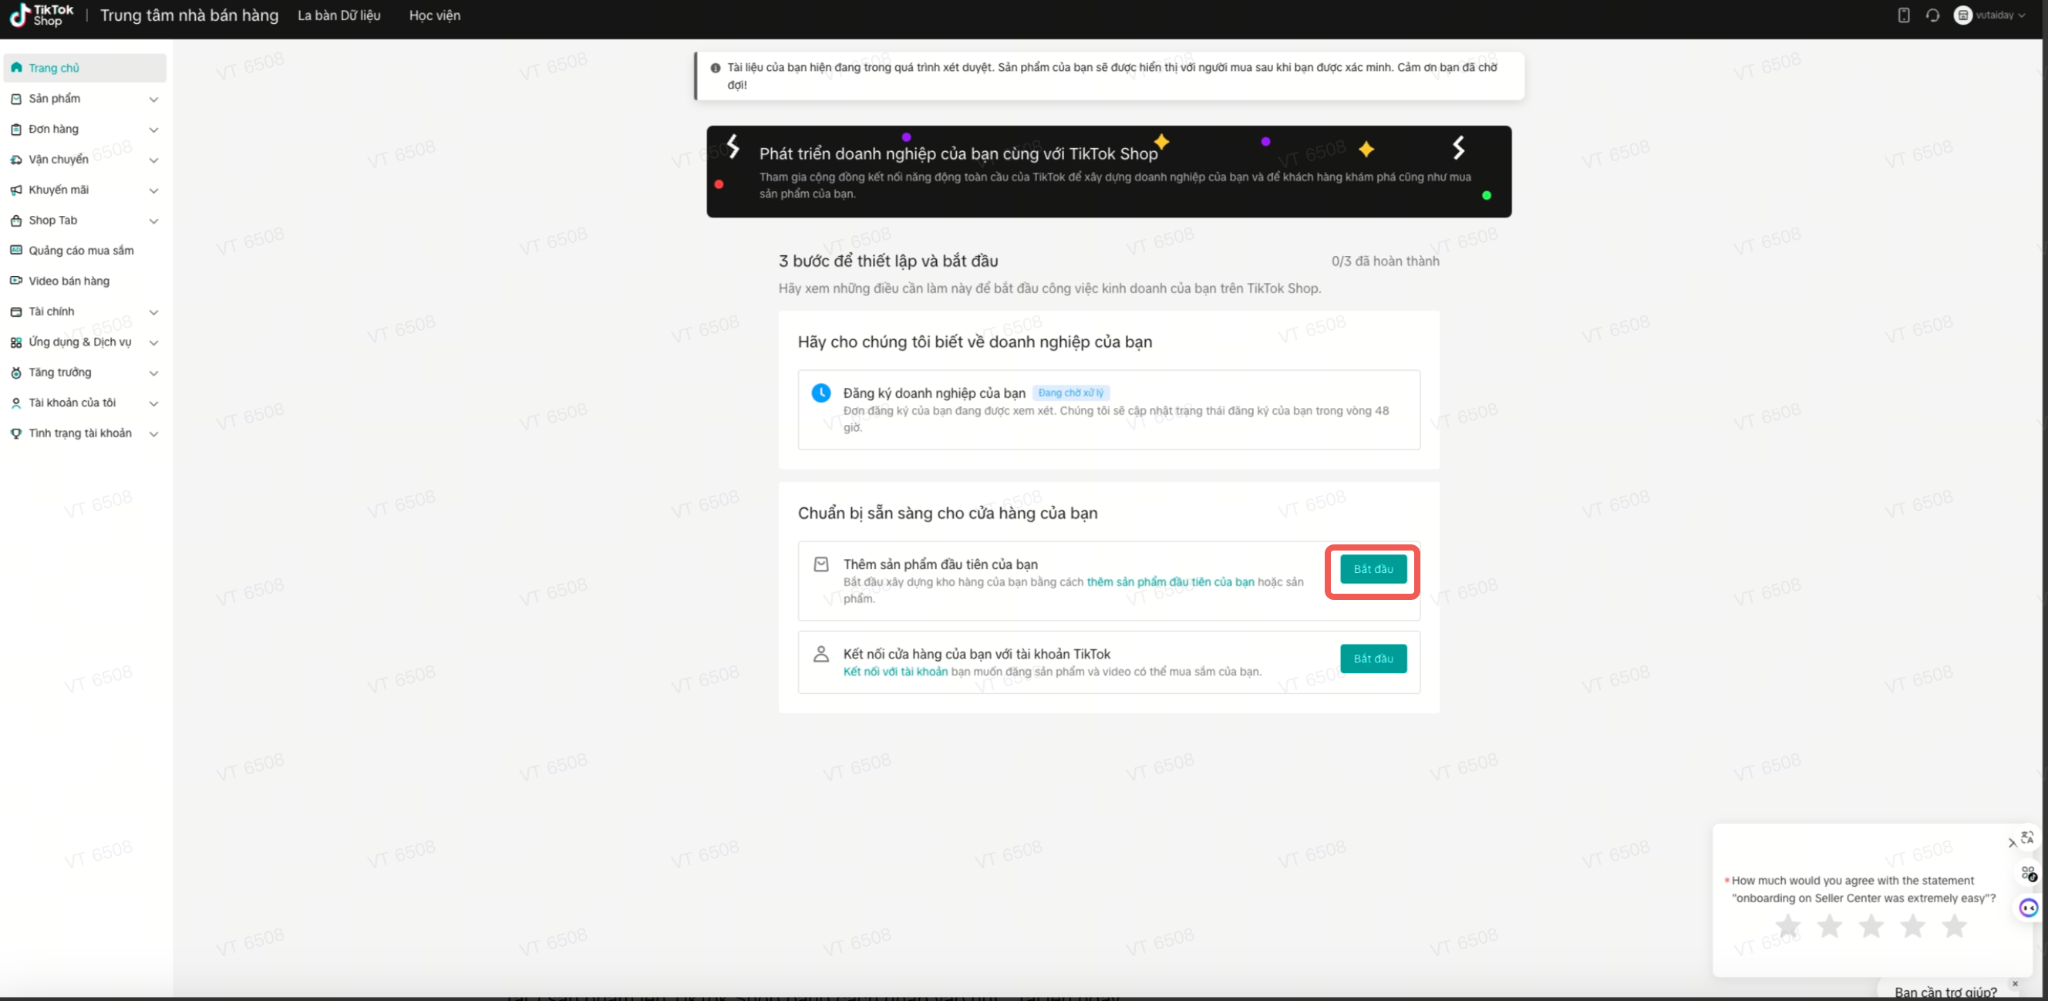This screenshot has width=2048, height=1001.
Task: Rate onboarding with the fifth star
Action: pyautogui.click(x=1954, y=927)
